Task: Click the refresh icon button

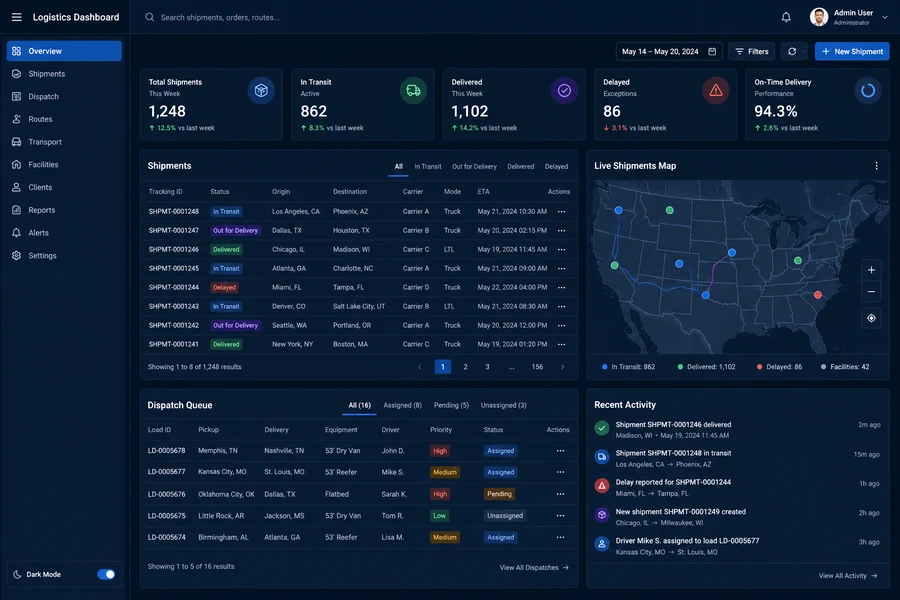Action: [792, 52]
